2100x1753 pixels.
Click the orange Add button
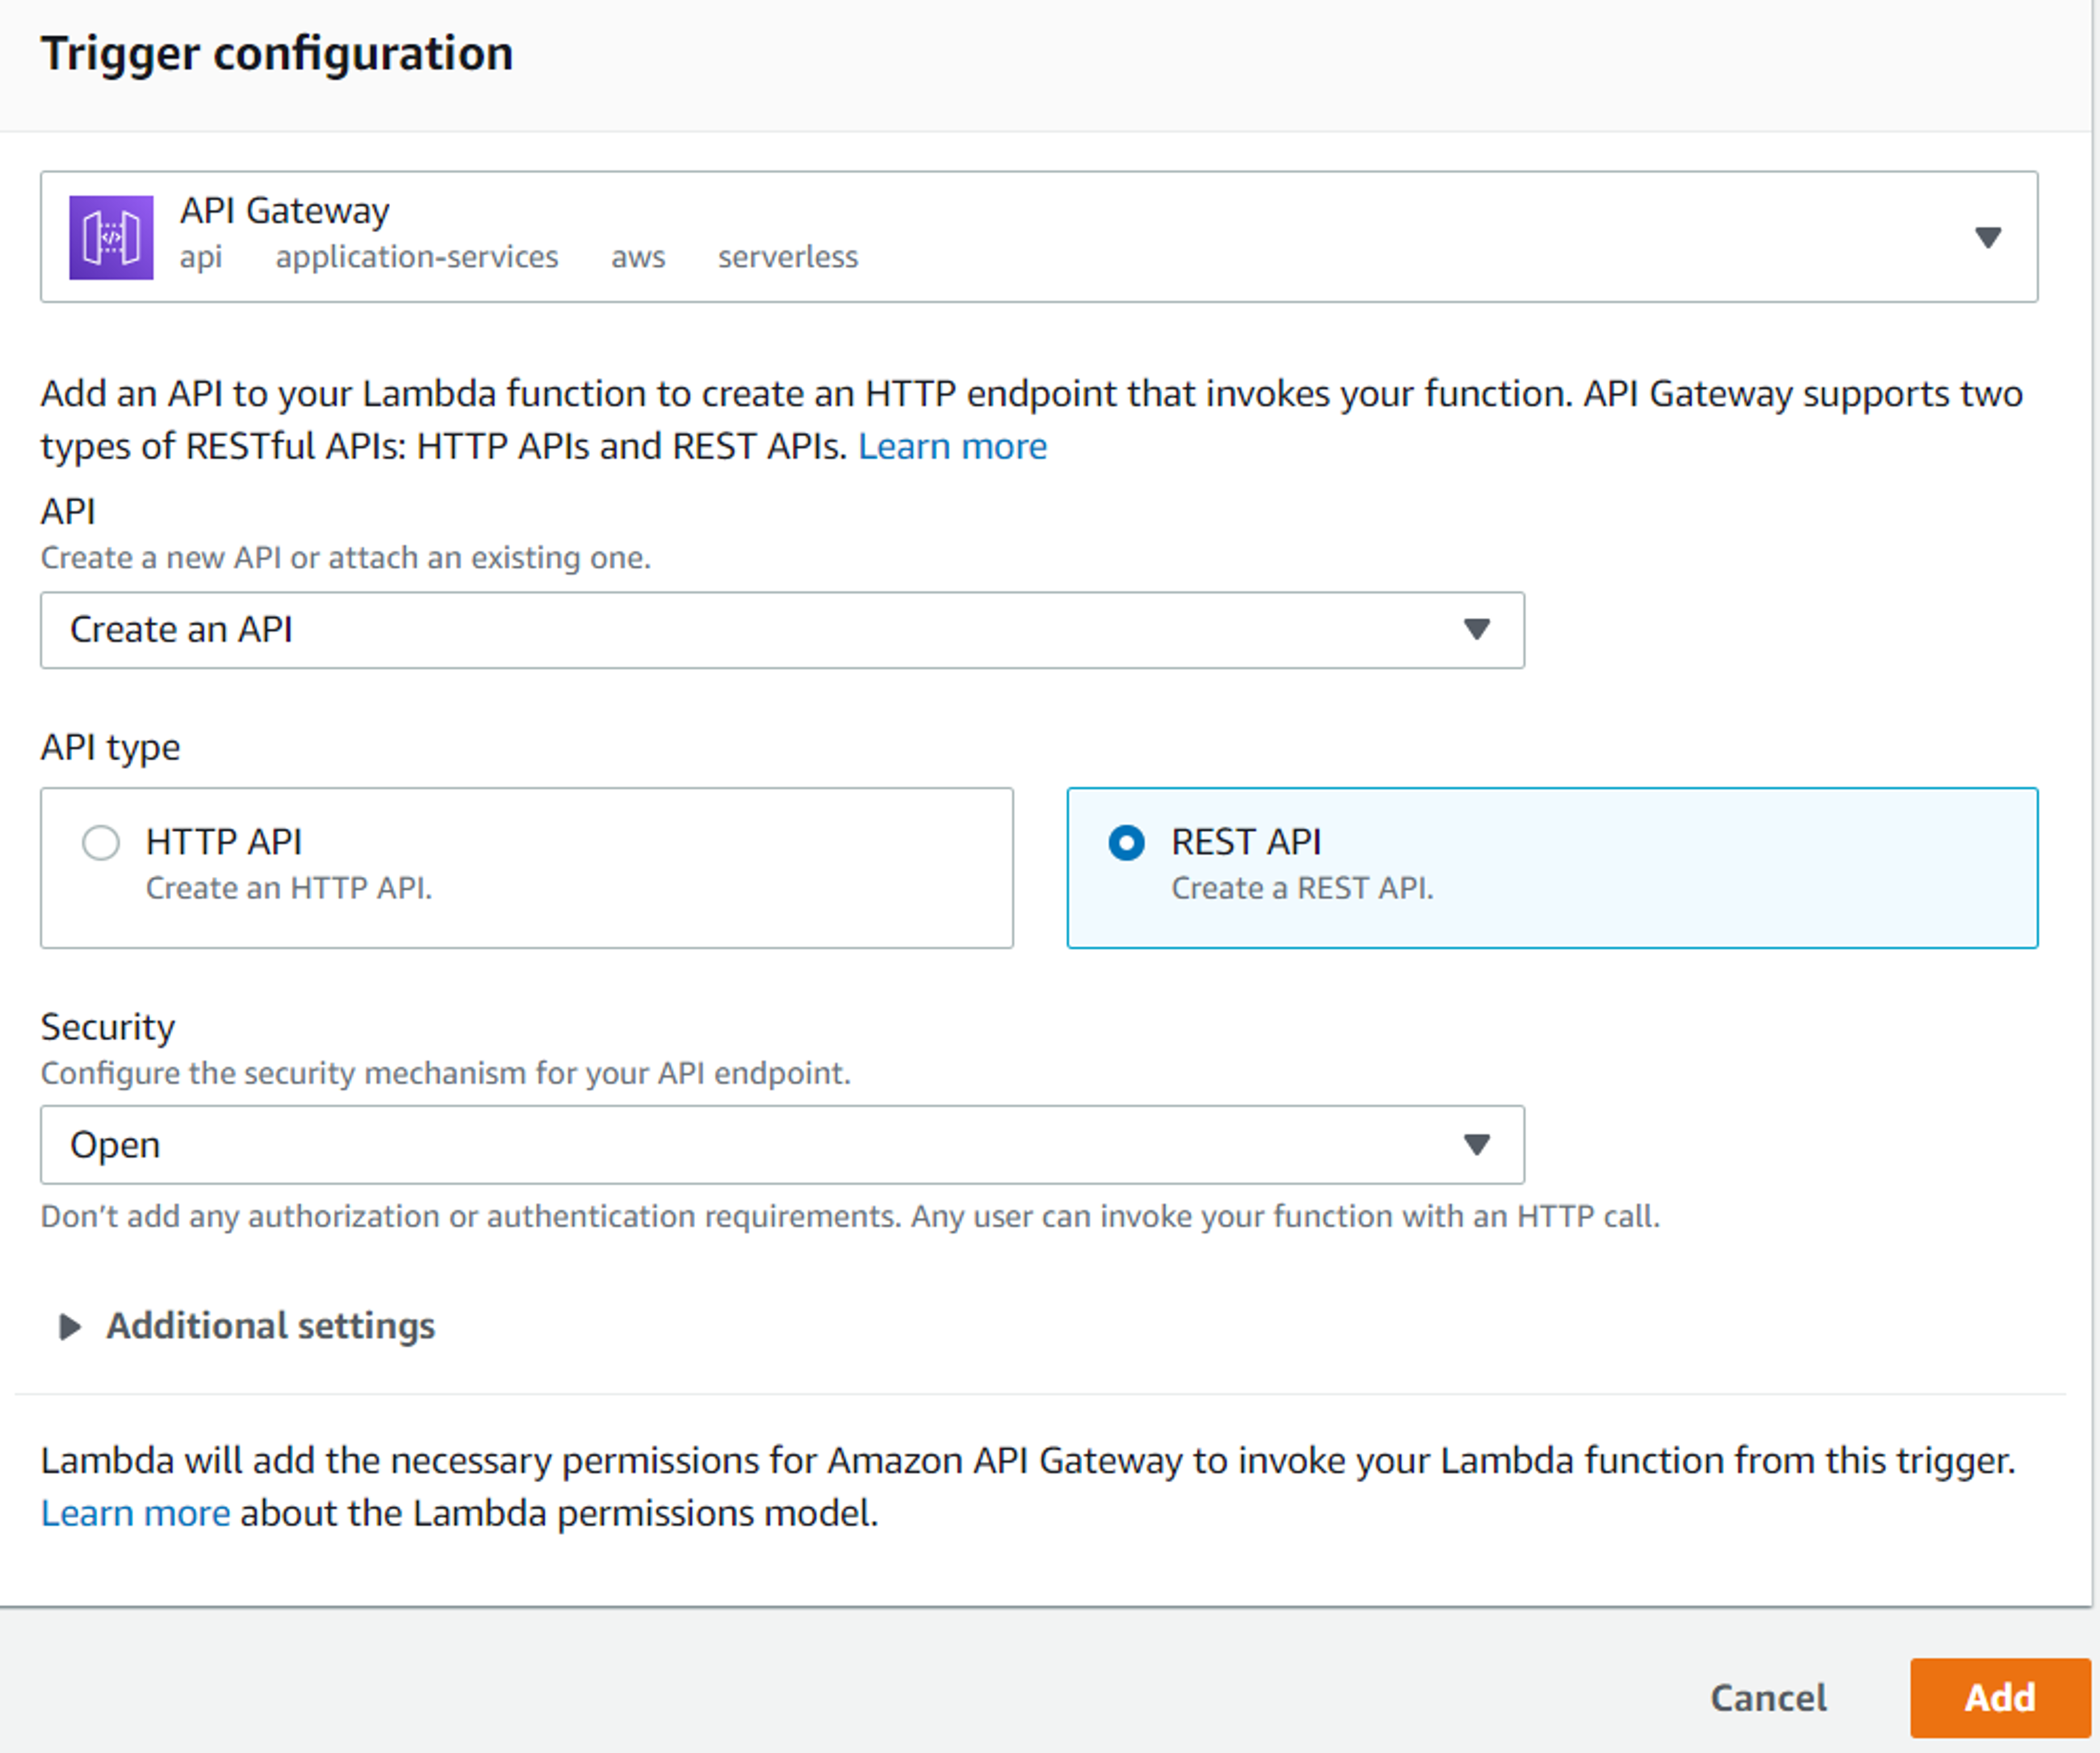coord(2000,1698)
